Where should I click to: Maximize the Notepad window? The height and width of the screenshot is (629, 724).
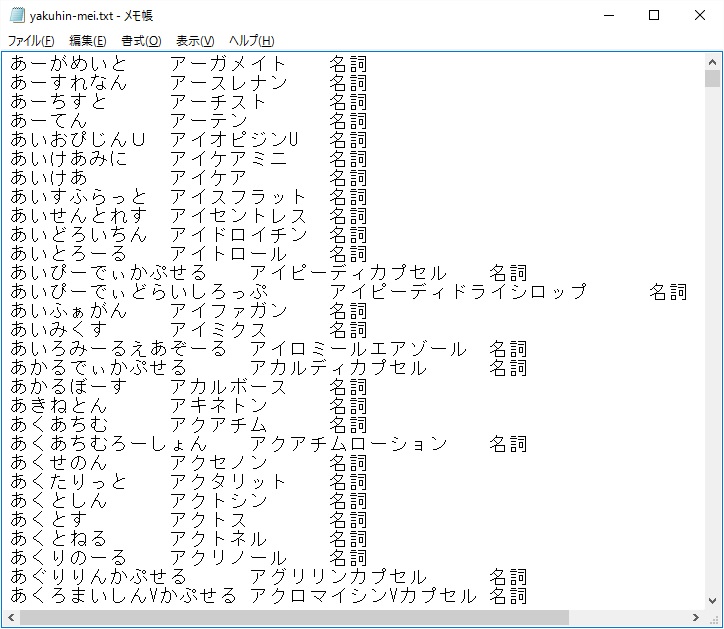(654, 15)
